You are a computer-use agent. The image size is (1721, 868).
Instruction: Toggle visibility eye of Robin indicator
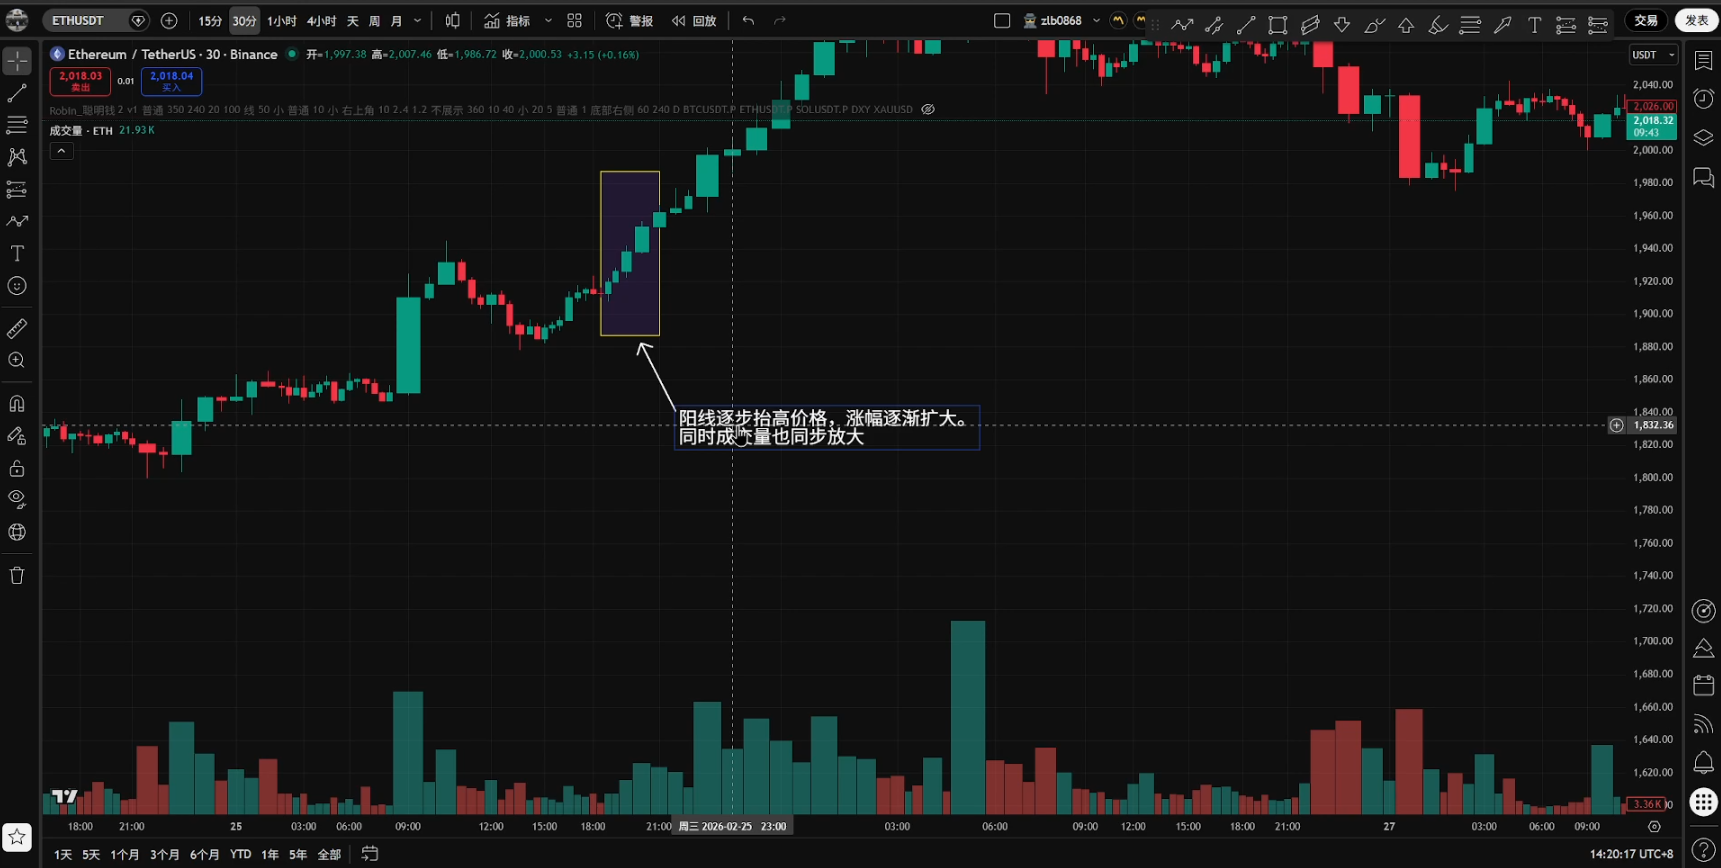click(928, 110)
